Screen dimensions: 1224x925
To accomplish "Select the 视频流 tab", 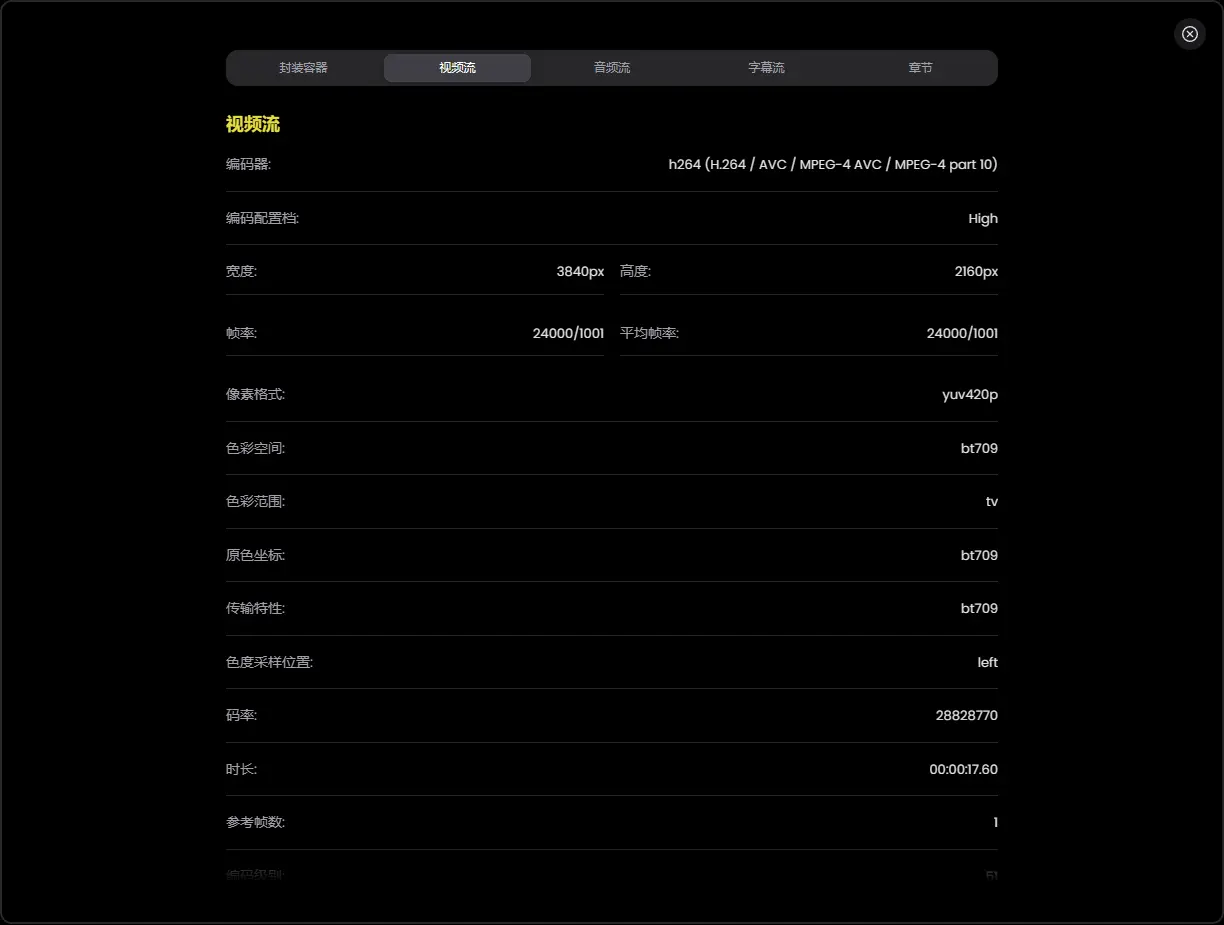I will coord(457,68).
